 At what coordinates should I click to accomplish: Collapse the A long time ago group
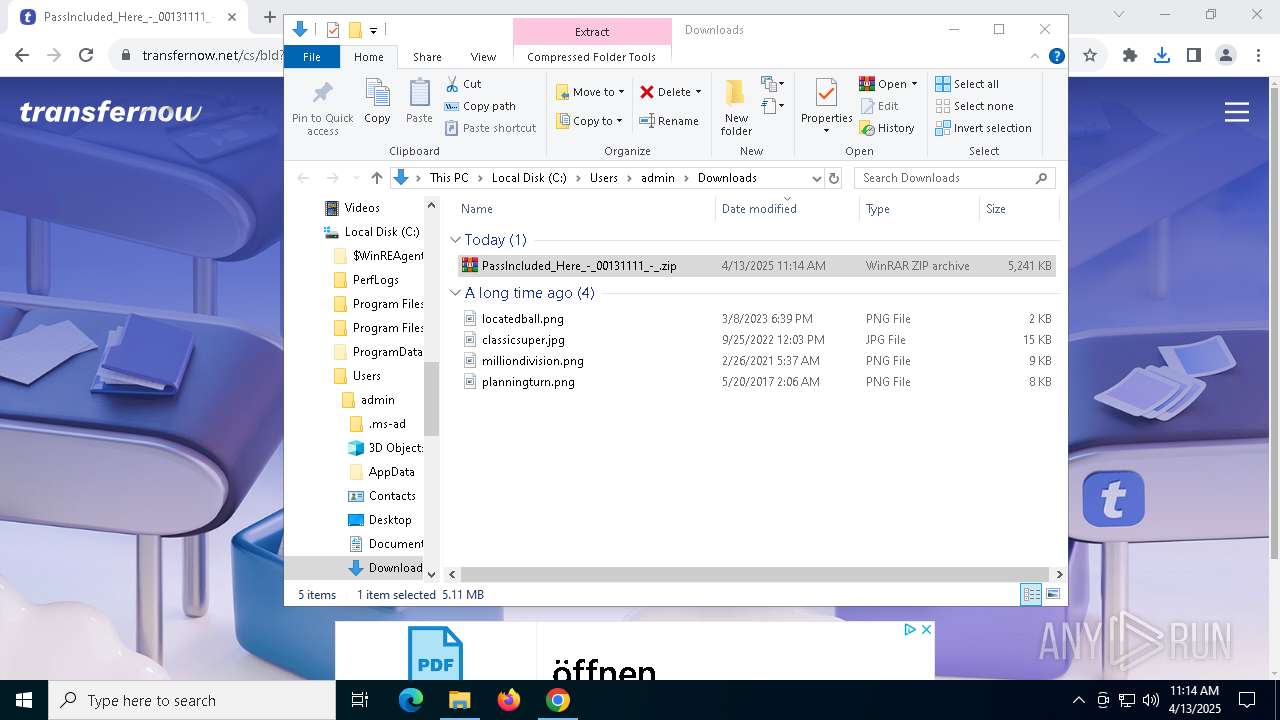455,293
